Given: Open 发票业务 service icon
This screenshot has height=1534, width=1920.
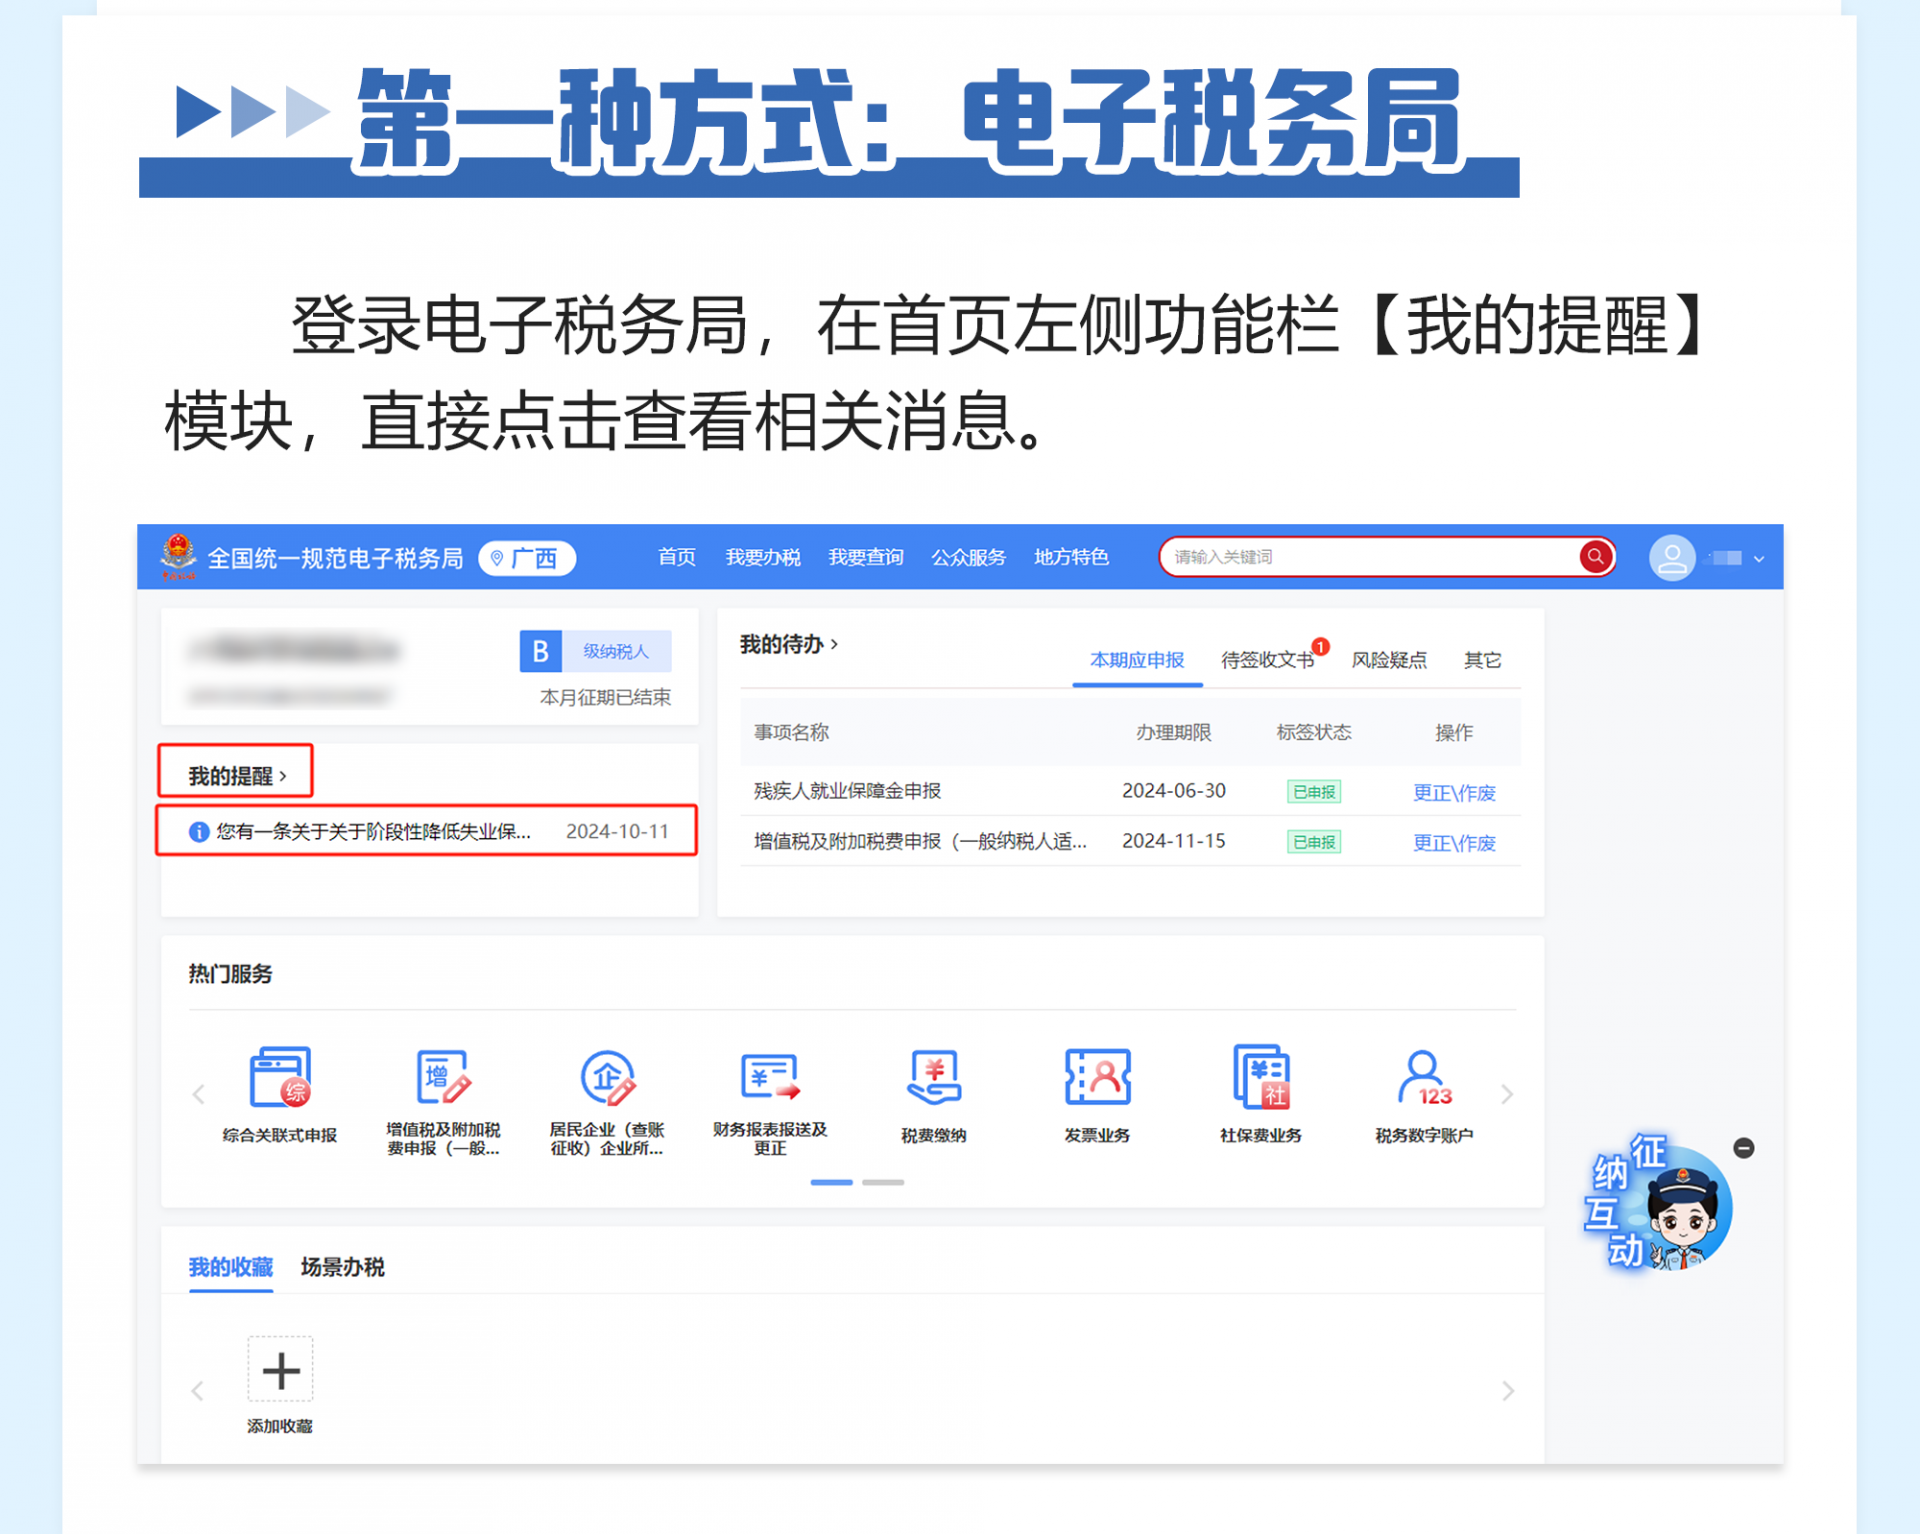Looking at the screenshot, I should coord(1097,1077).
